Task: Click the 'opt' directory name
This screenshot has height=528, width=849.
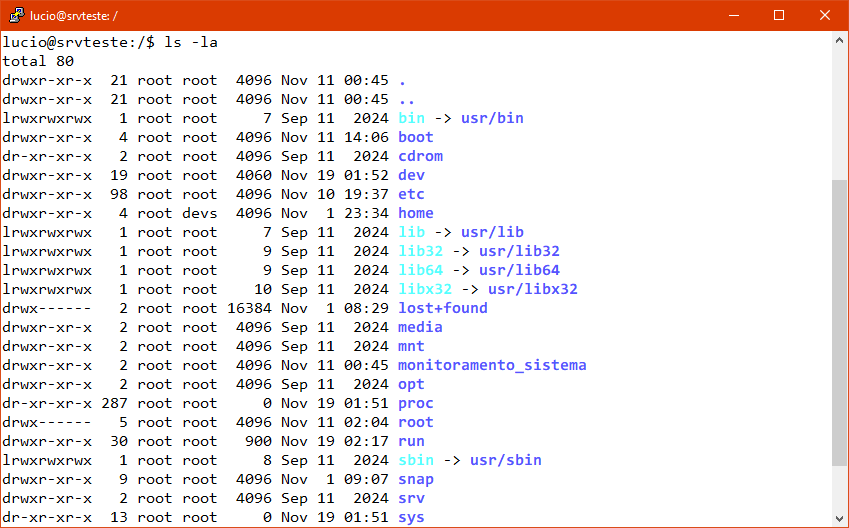Action: pyautogui.click(x=412, y=384)
